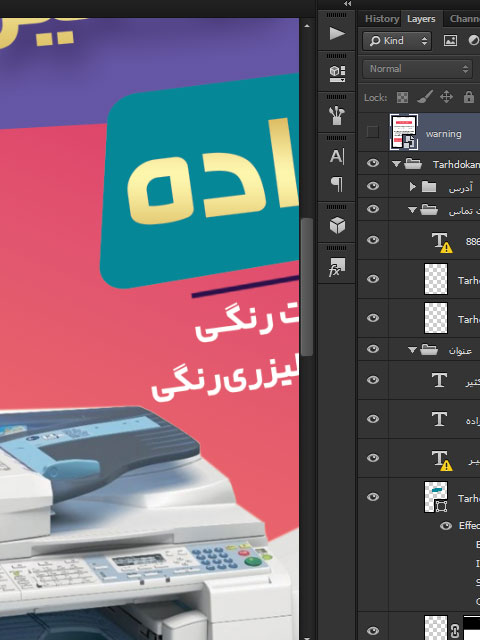
Task: Filter layers by pixel layer icon
Action: point(450,40)
